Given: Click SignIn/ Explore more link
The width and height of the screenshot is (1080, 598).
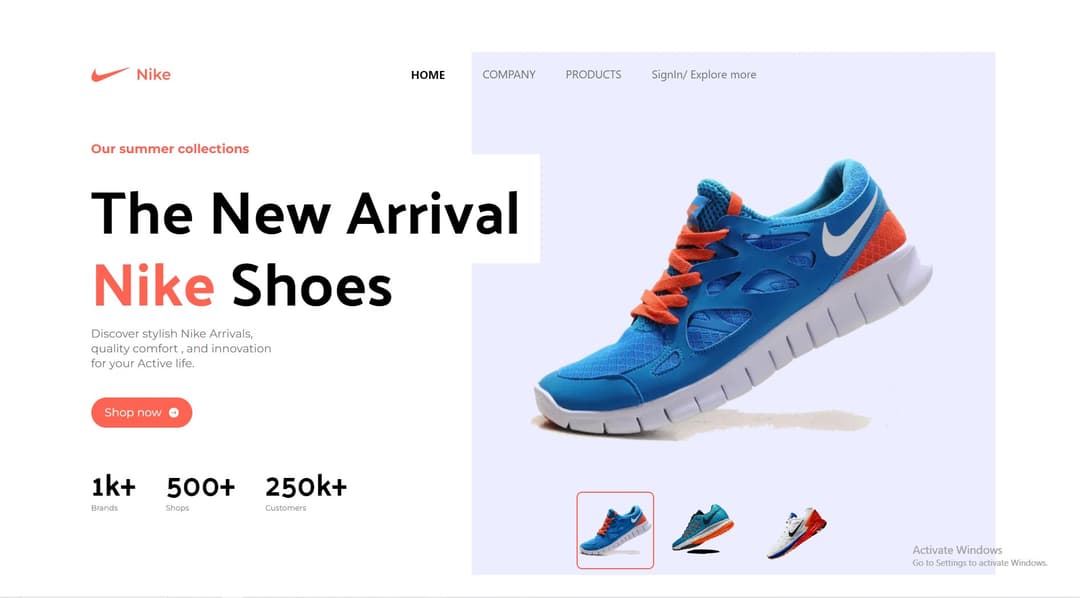Looking at the screenshot, I should click(x=704, y=74).
